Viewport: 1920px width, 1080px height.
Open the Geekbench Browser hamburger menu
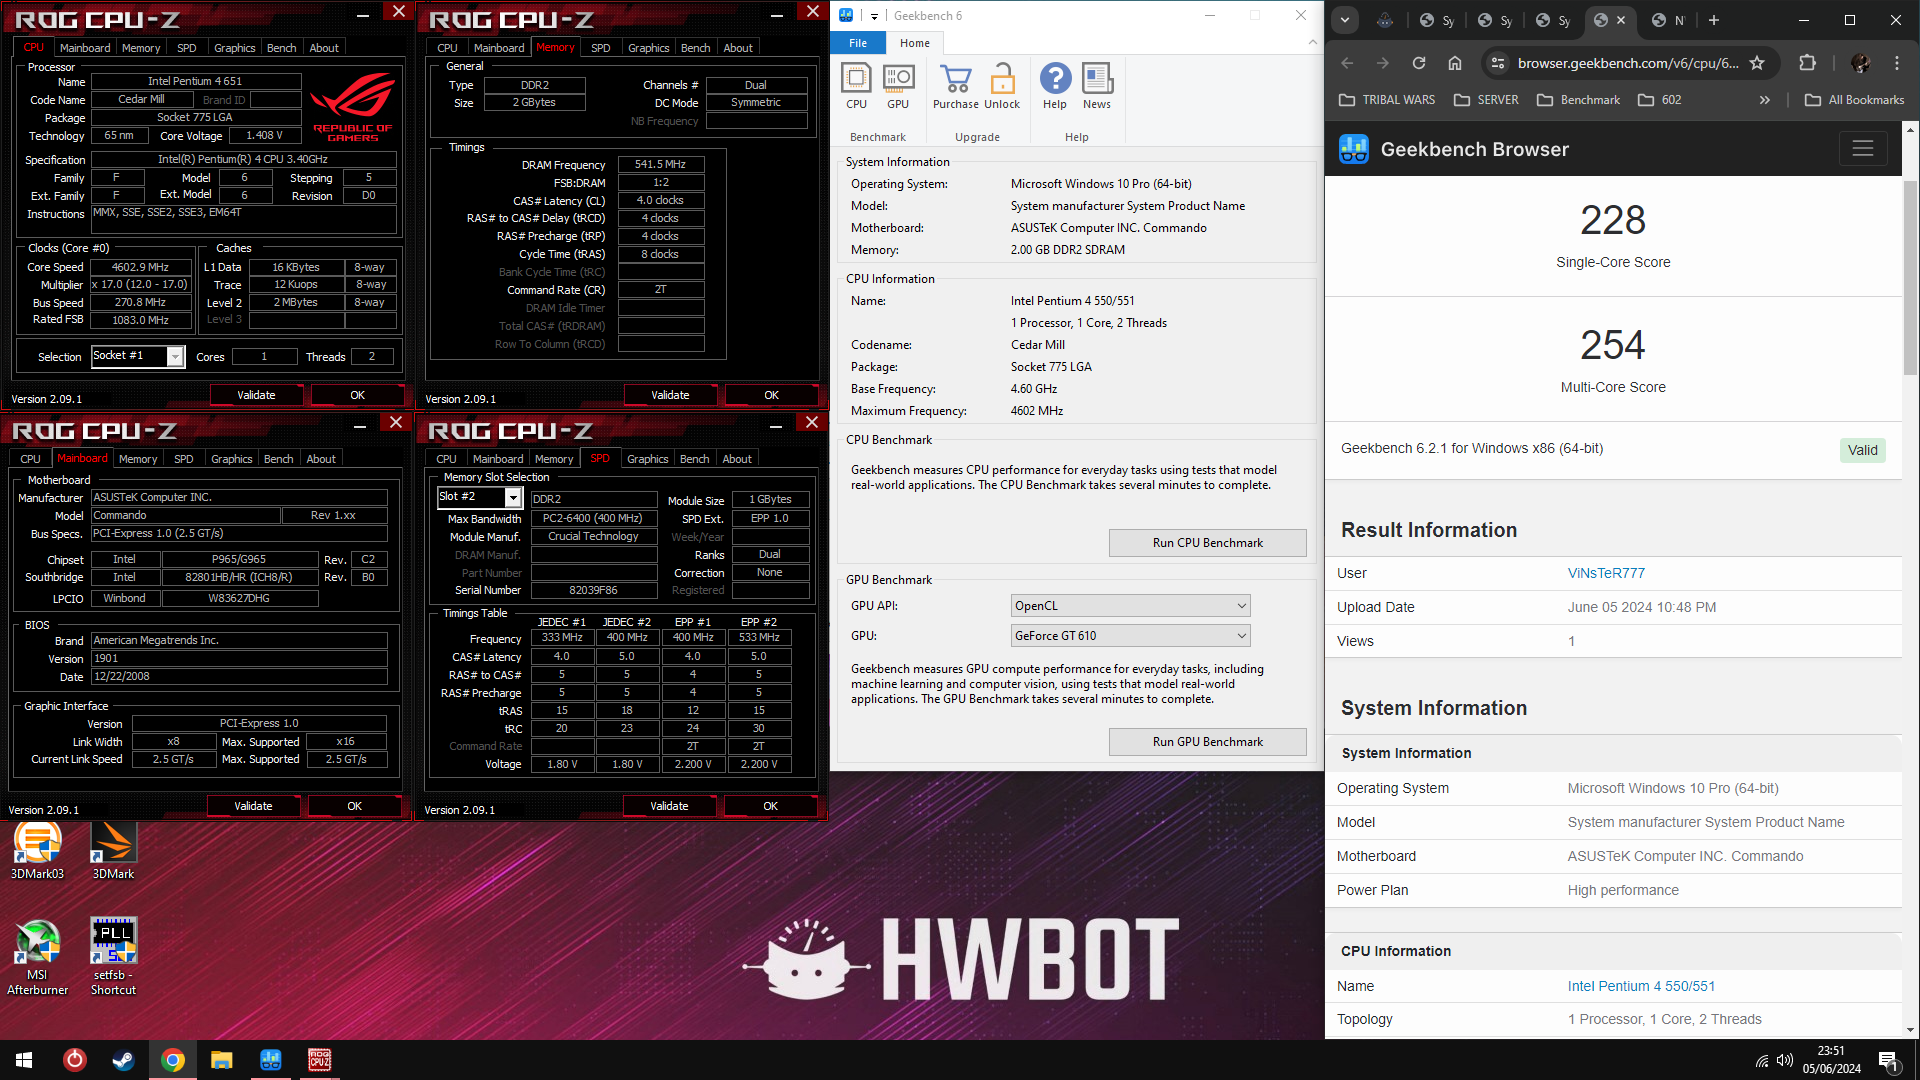1862,149
